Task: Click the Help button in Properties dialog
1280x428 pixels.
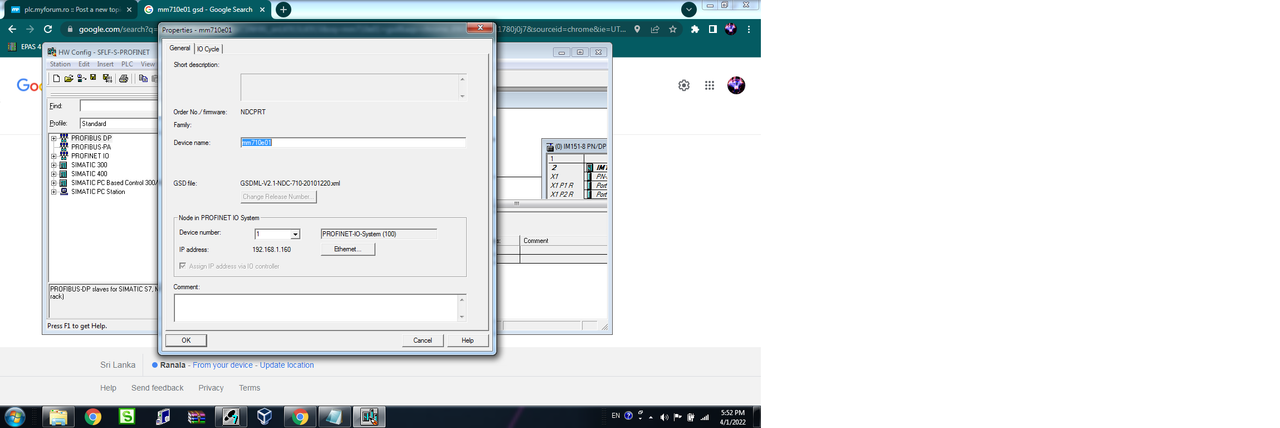Action: [468, 340]
